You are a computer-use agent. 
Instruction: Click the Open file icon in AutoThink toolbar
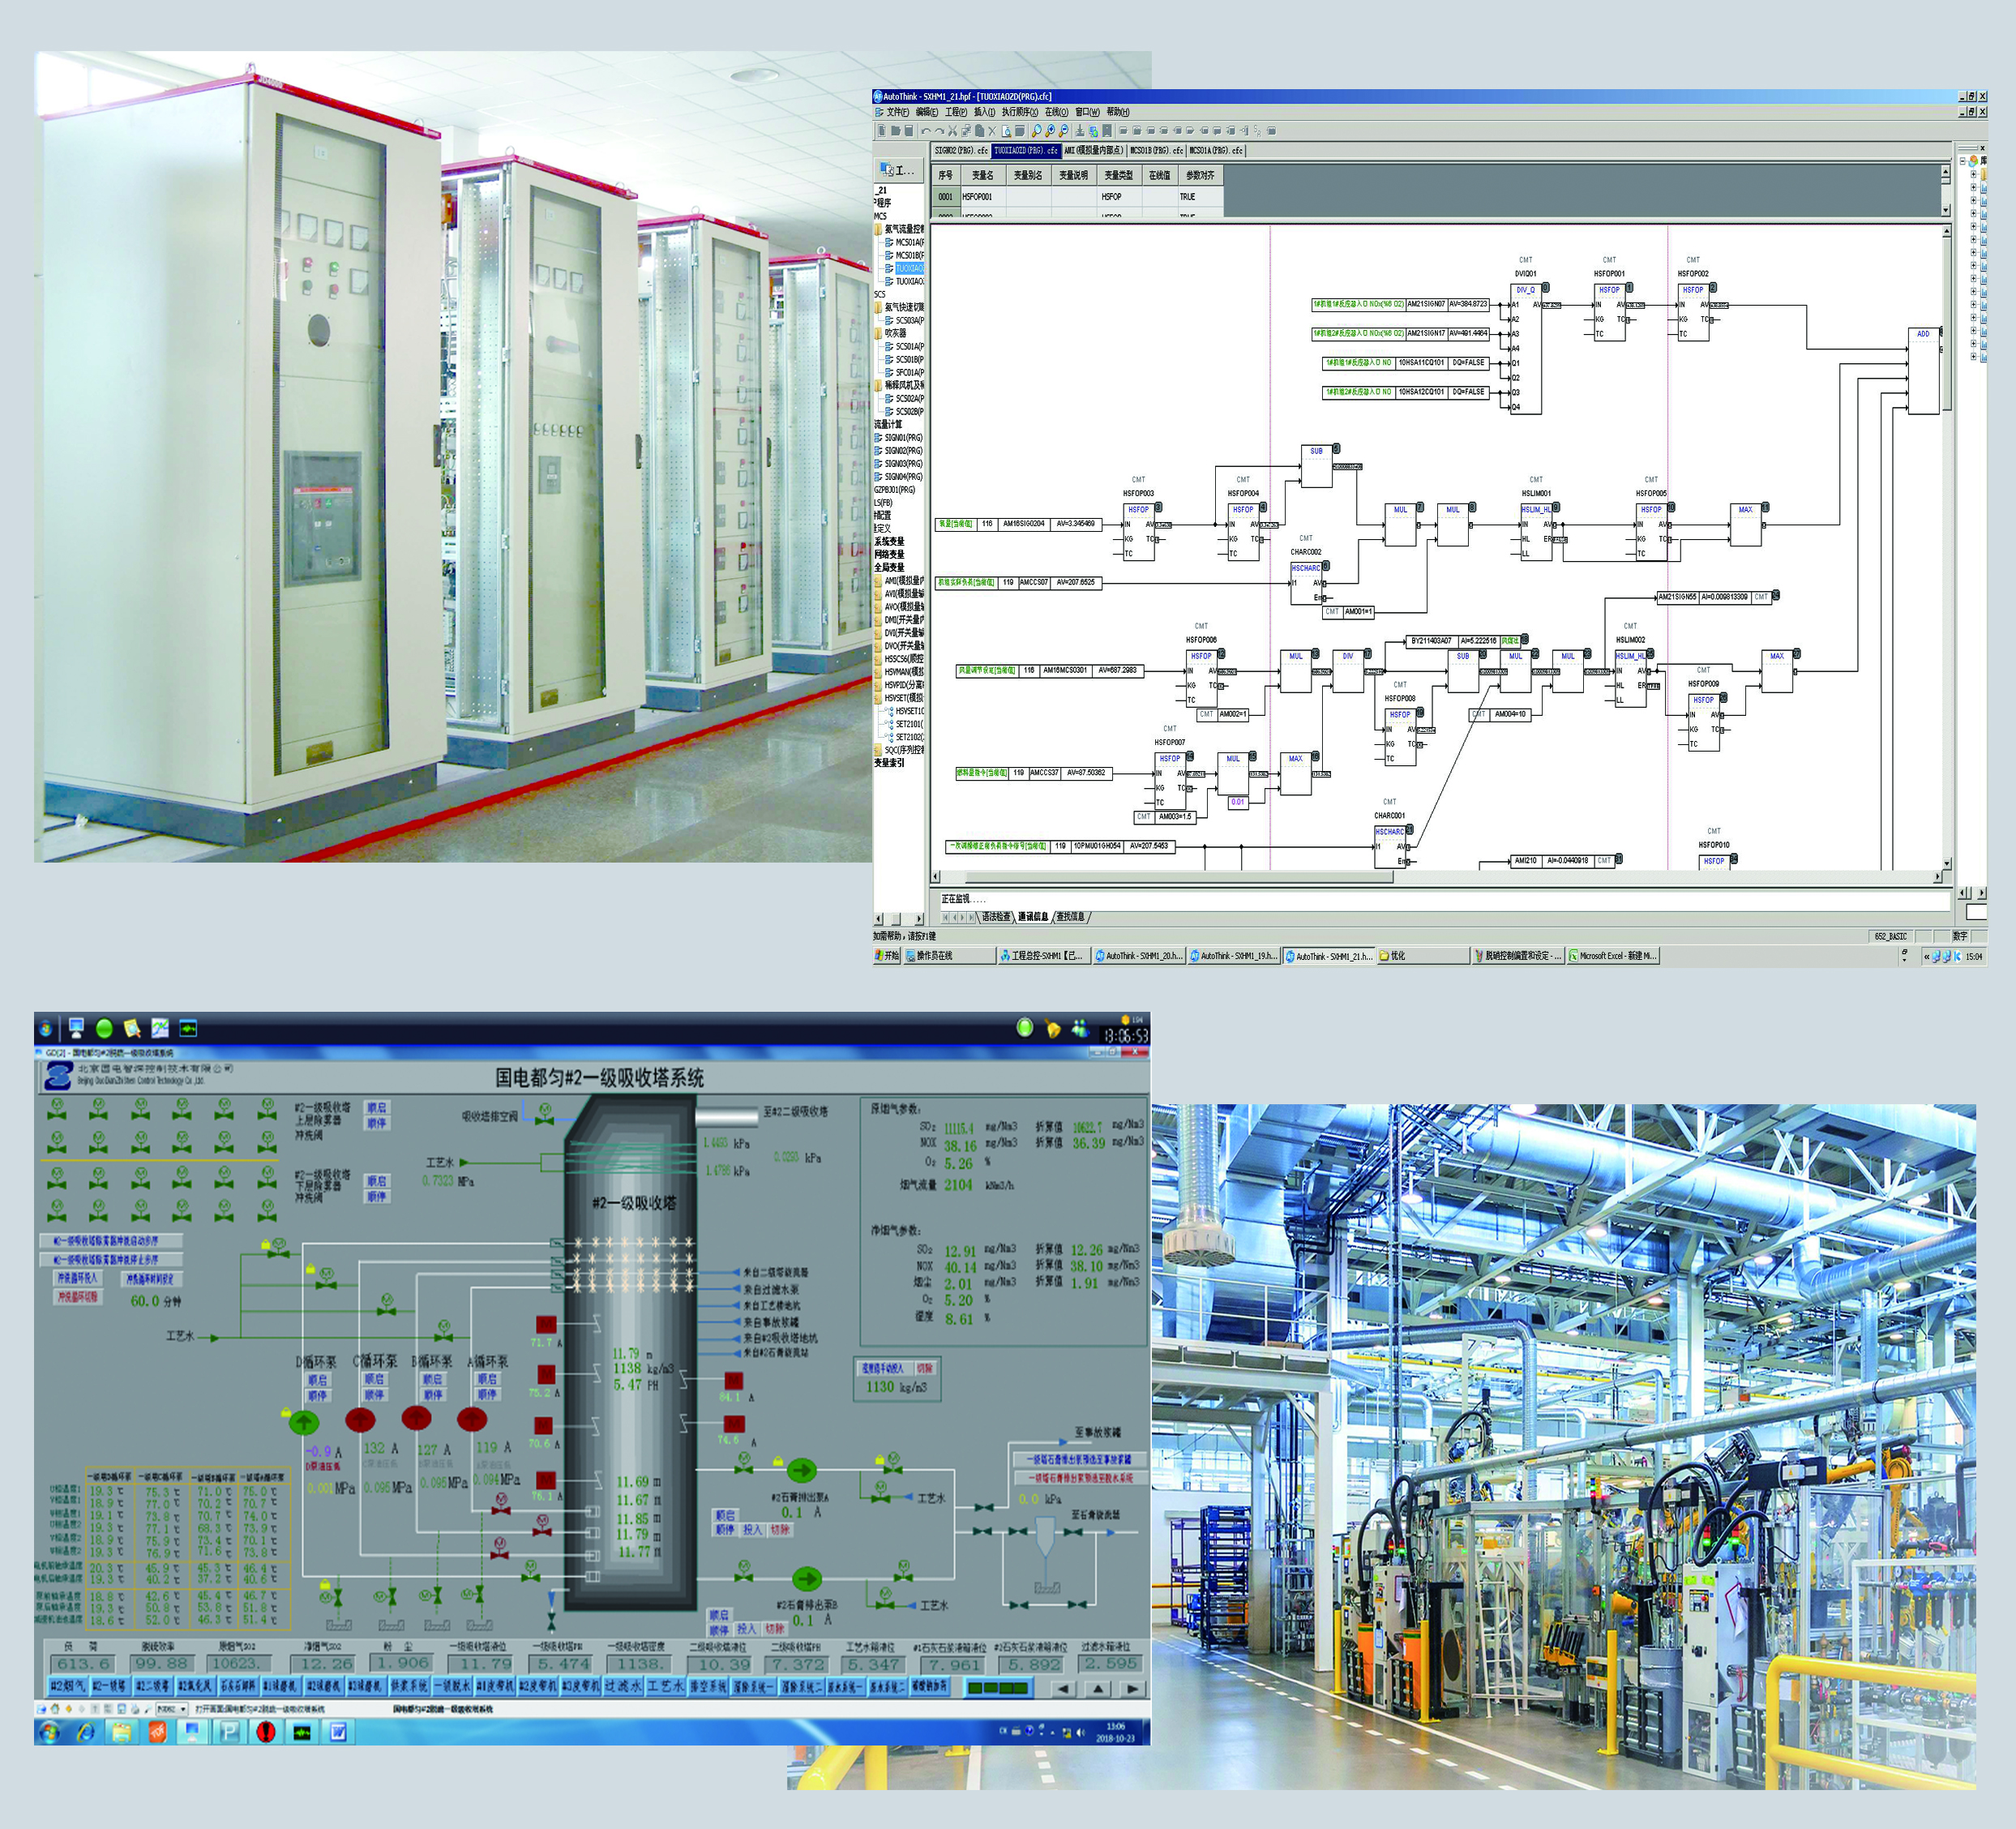coord(895,130)
